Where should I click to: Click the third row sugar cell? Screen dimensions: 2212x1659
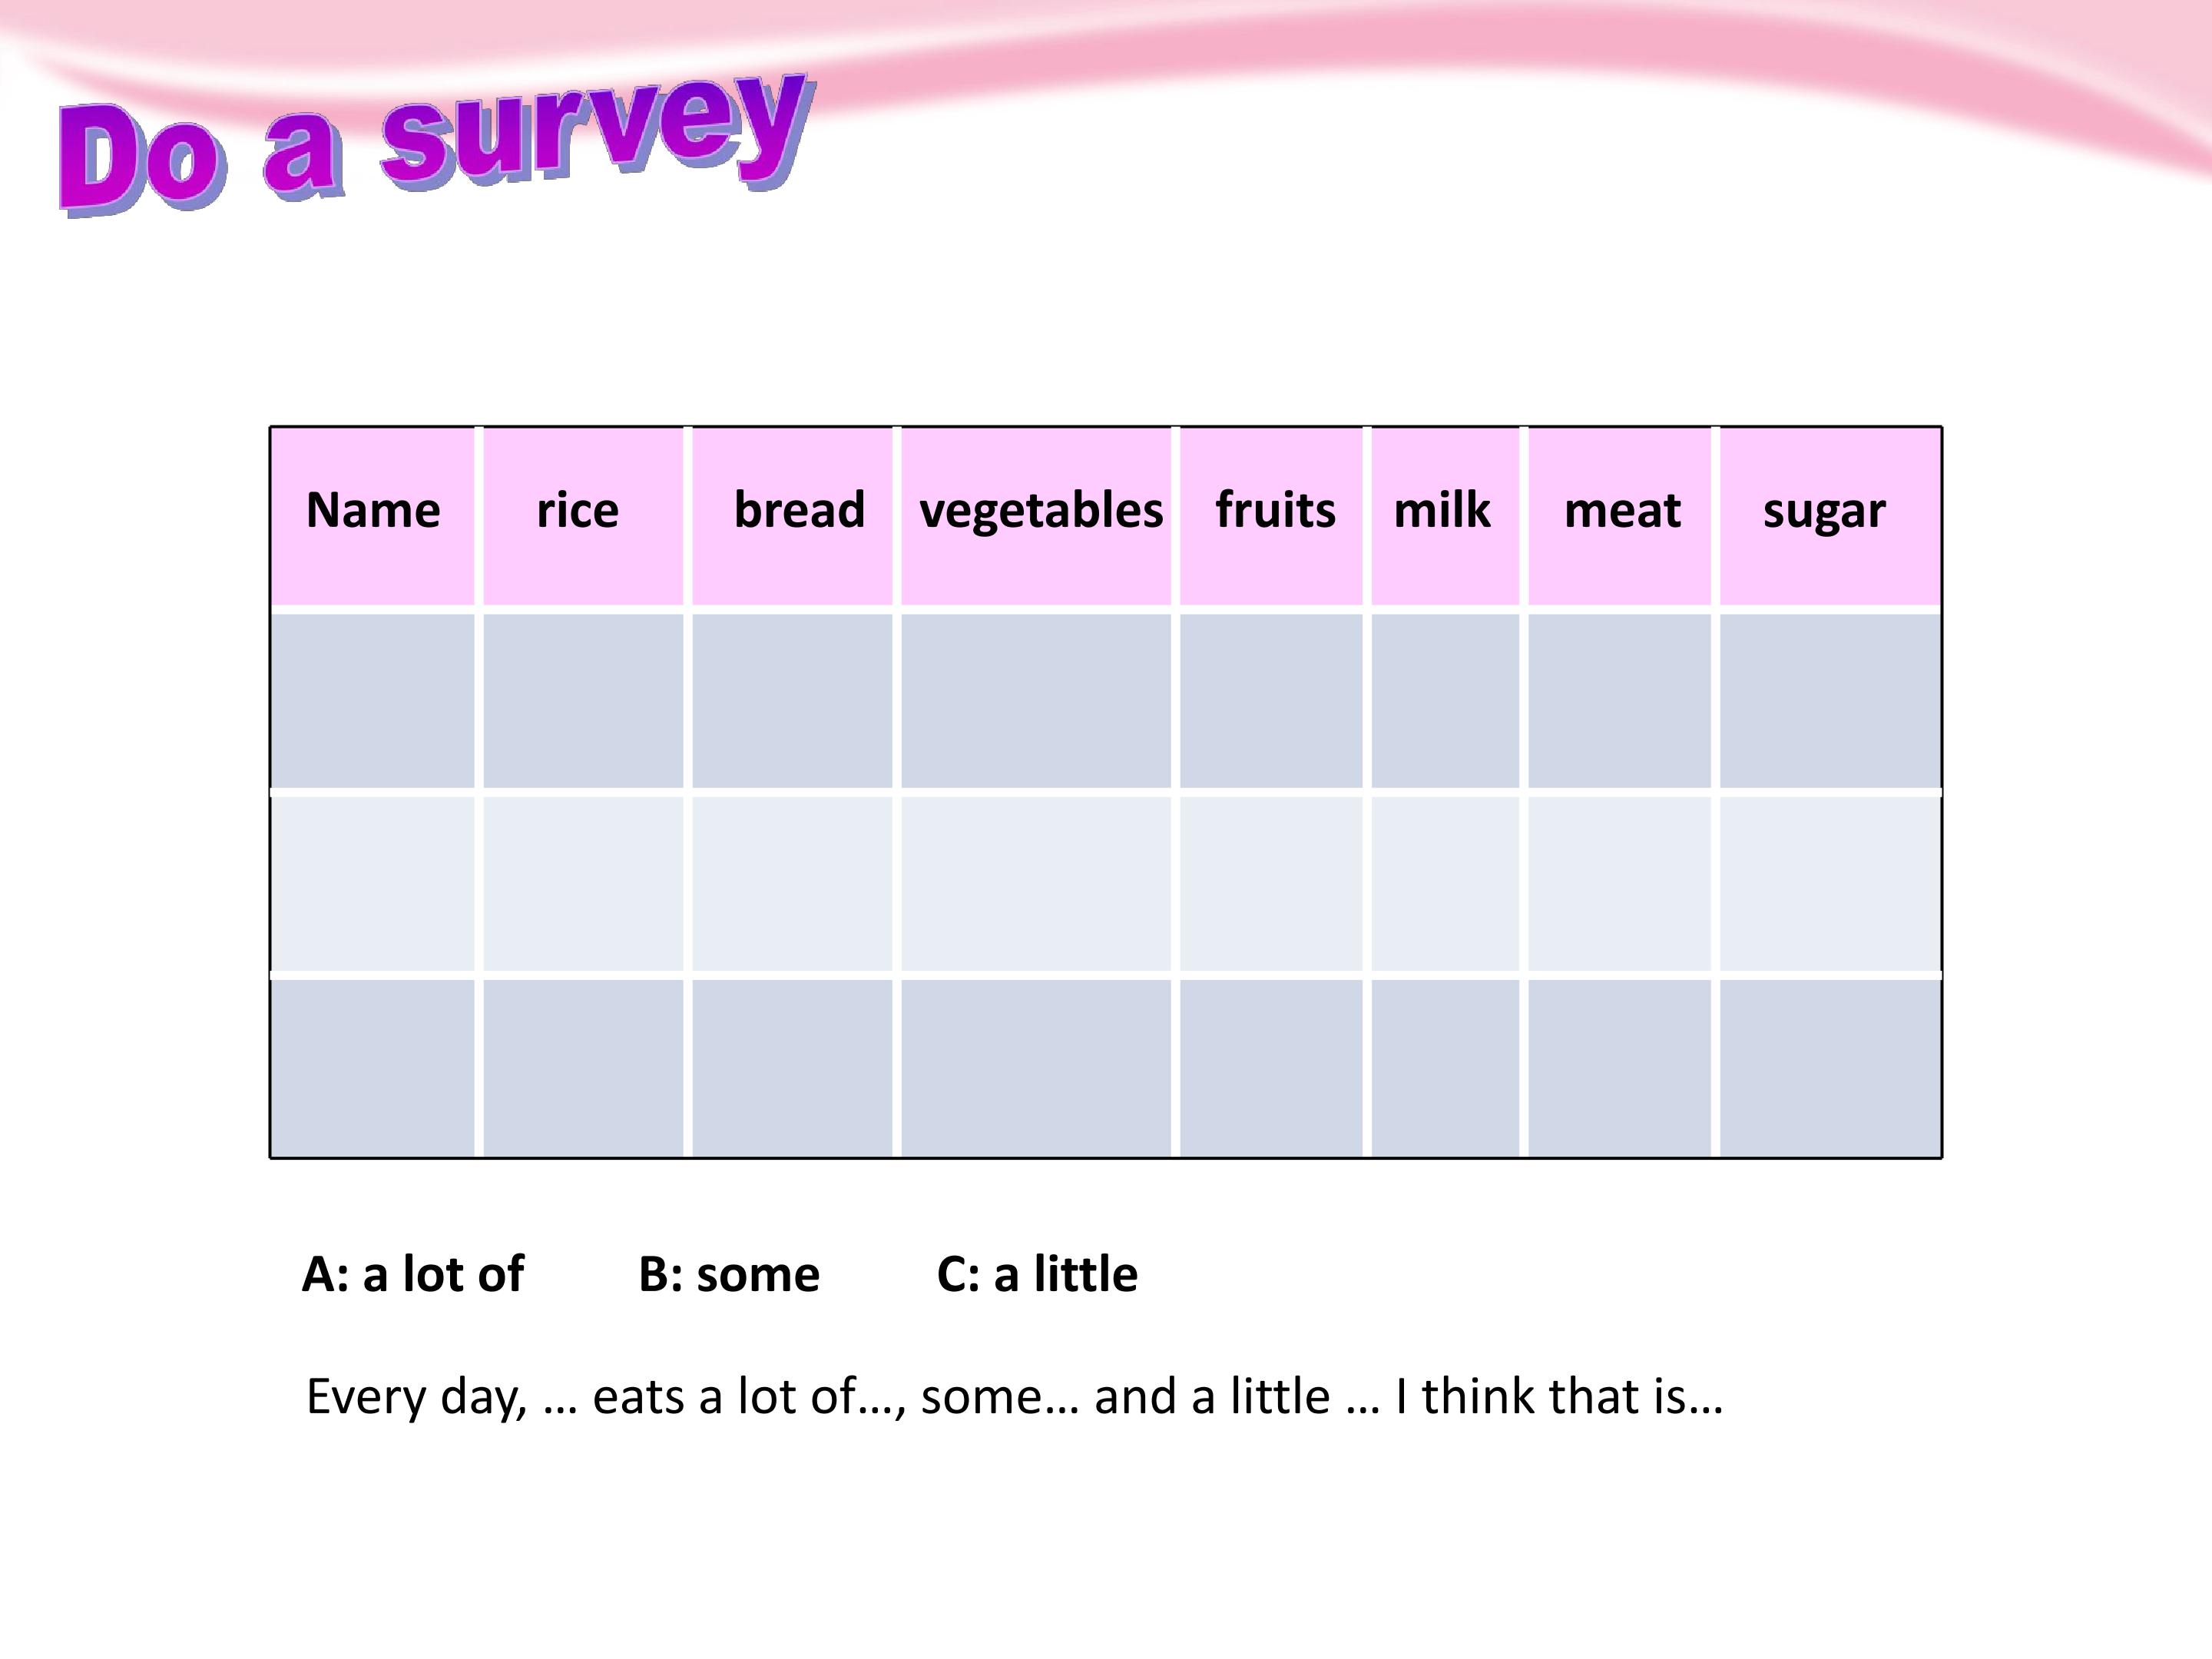tap(1830, 1068)
